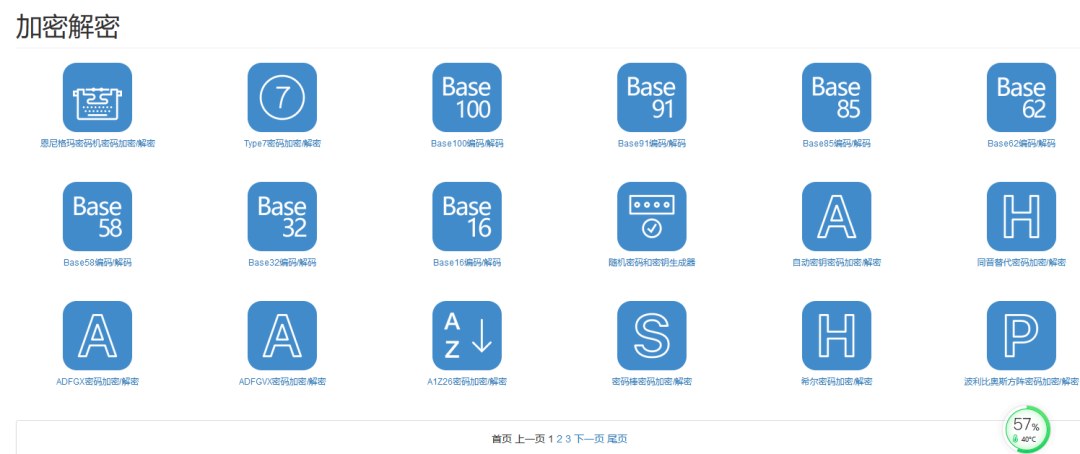Image resolution: width=1080 pixels, height=454 pixels.
Task: Open Base32编码/解码 text link
Action: tap(282, 262)
